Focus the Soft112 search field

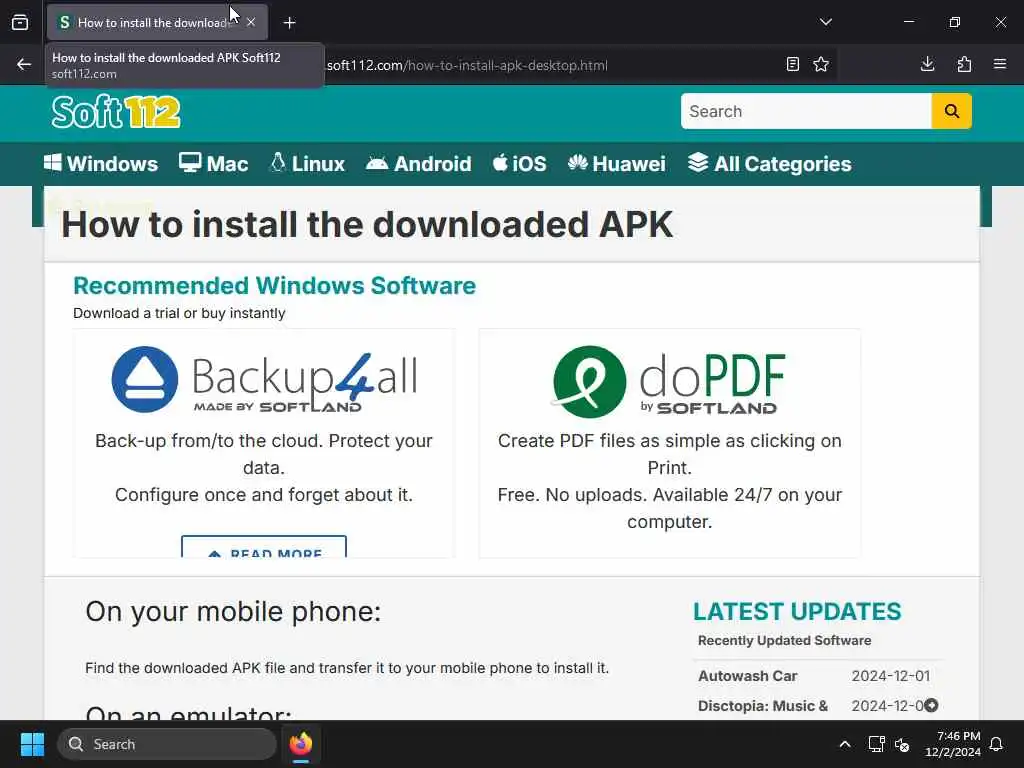coord(806,111)
